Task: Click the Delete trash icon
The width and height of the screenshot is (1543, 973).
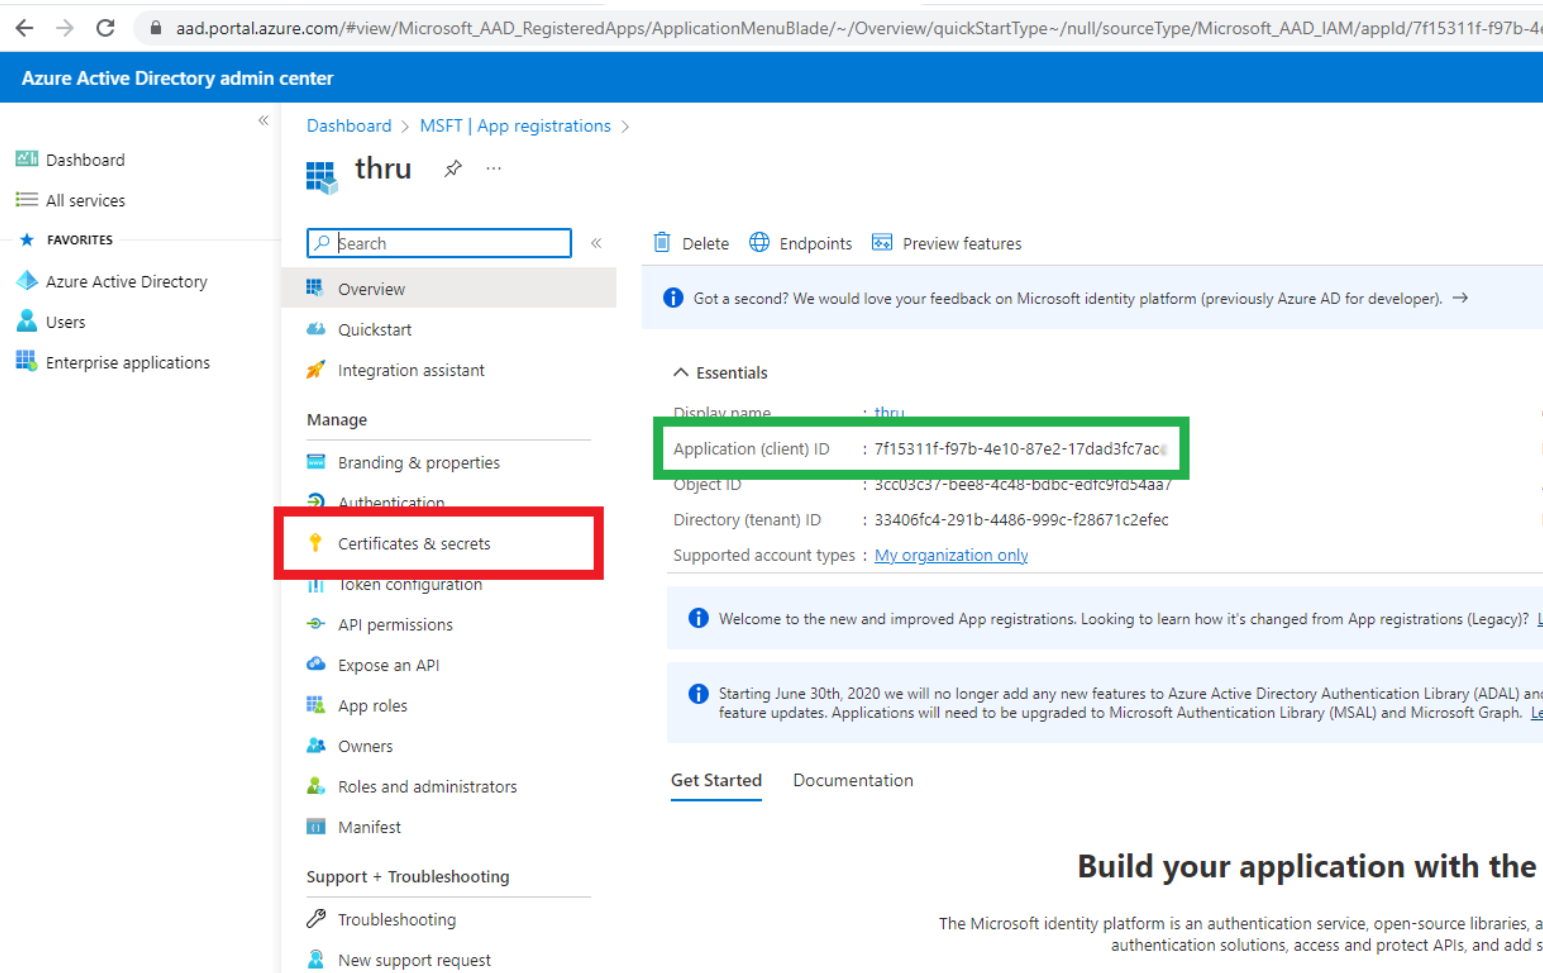Action: pyautogui.click(x=662, y=243)
